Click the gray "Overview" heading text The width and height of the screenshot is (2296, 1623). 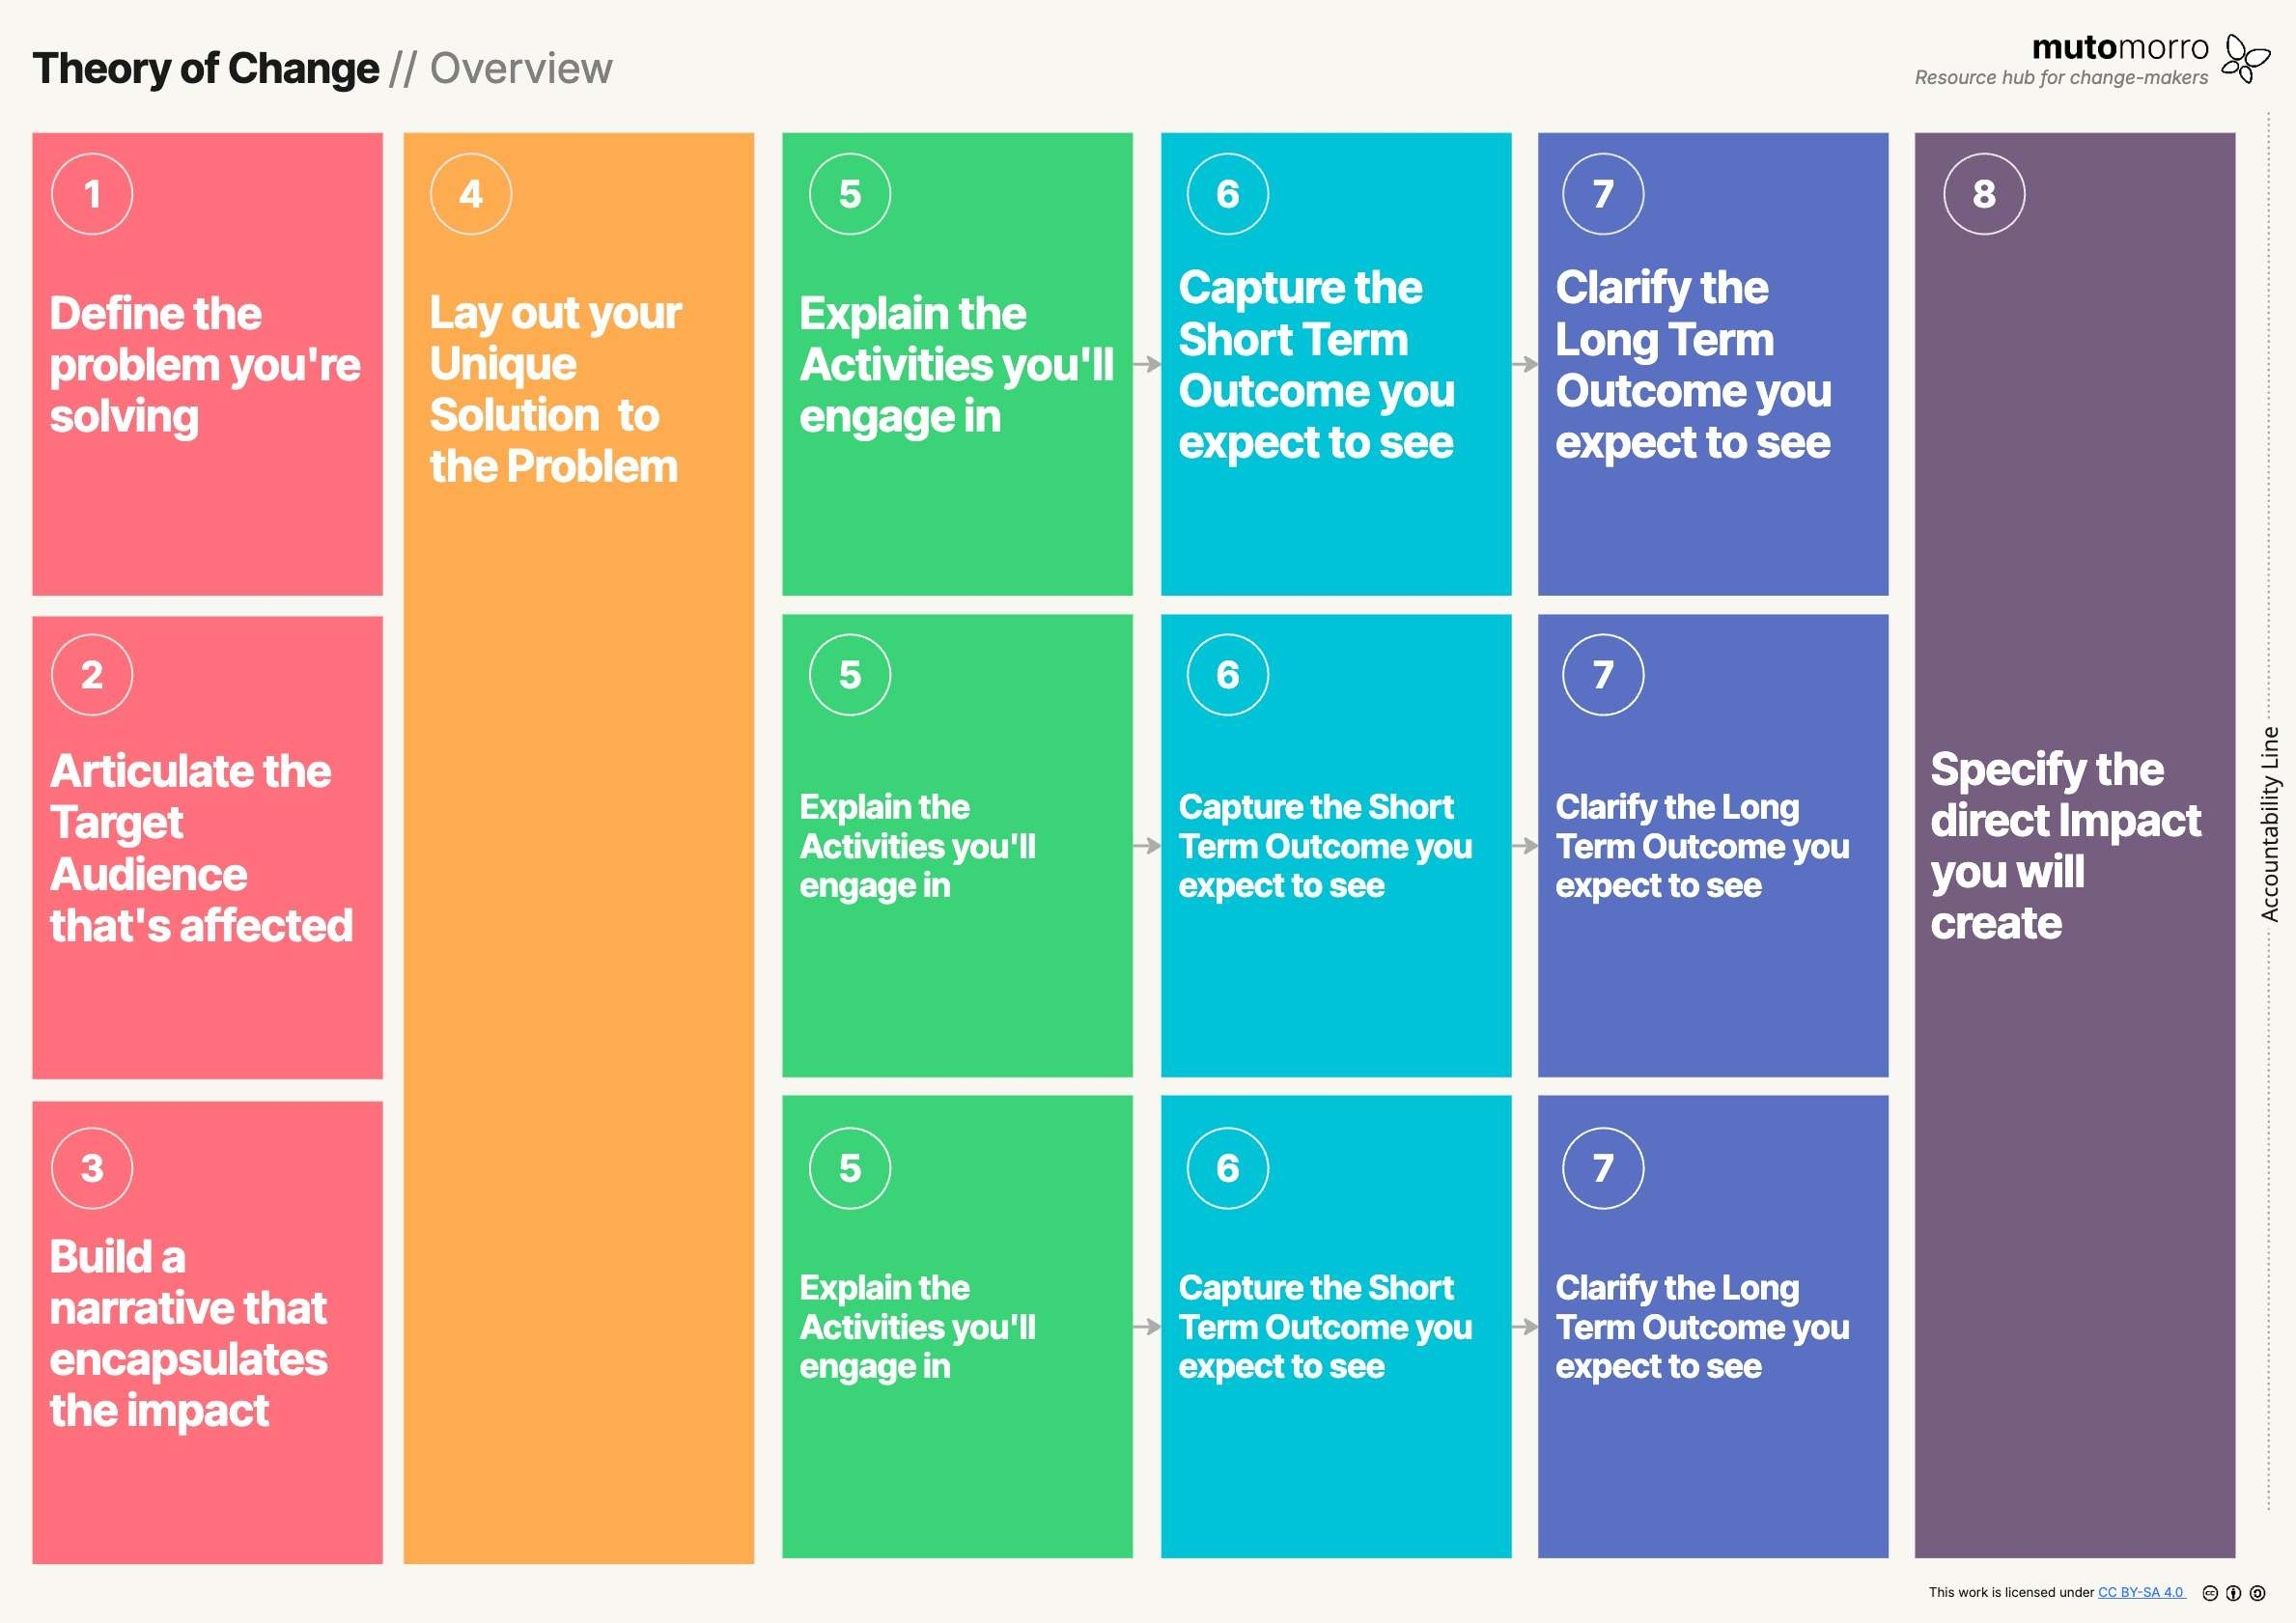(x=521, y=69)
